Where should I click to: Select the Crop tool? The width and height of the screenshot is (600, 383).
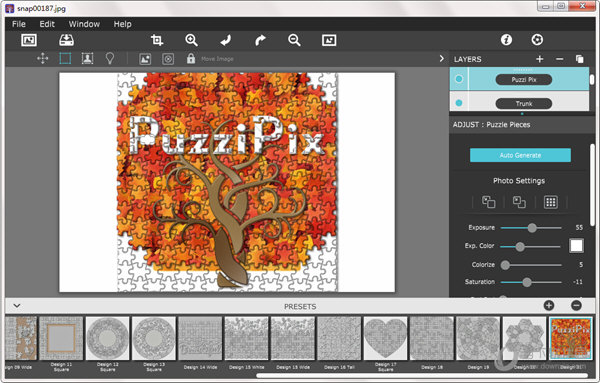point(157,40)
